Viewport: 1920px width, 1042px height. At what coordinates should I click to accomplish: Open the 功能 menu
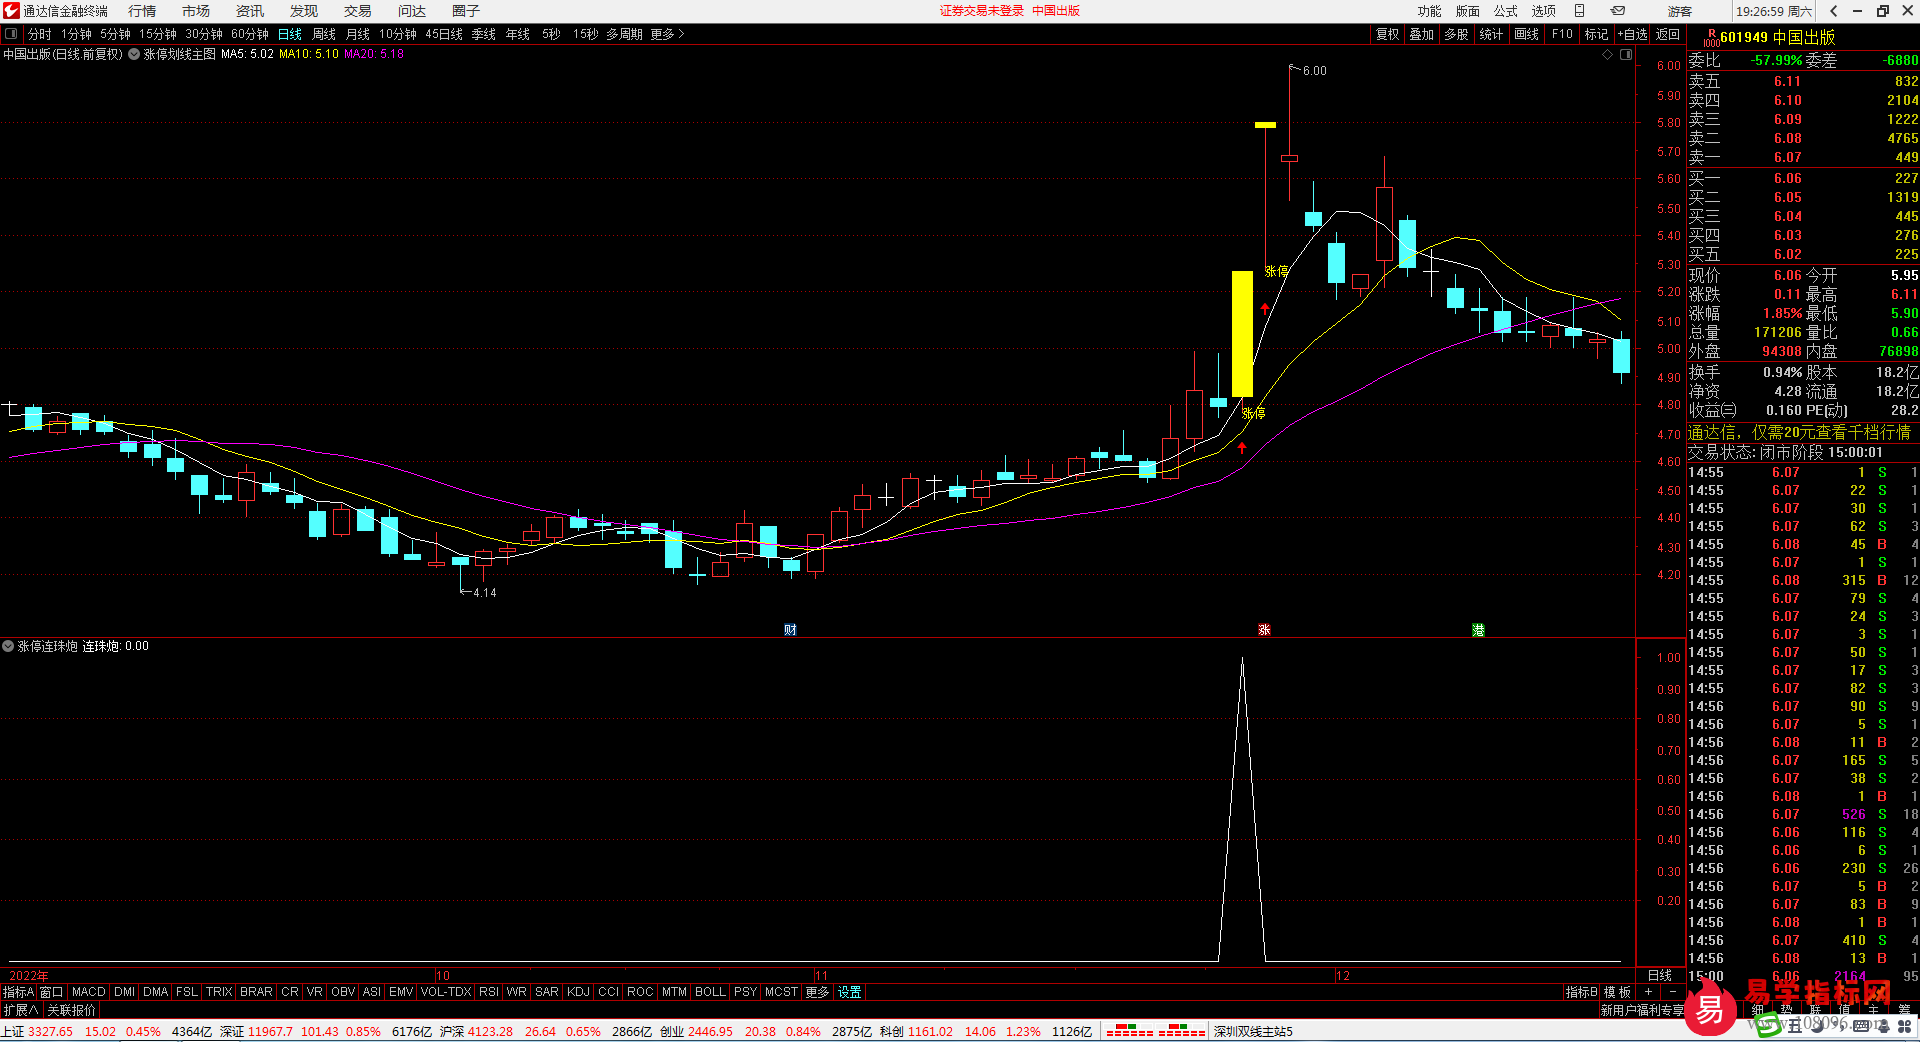tap(1430, 11)
